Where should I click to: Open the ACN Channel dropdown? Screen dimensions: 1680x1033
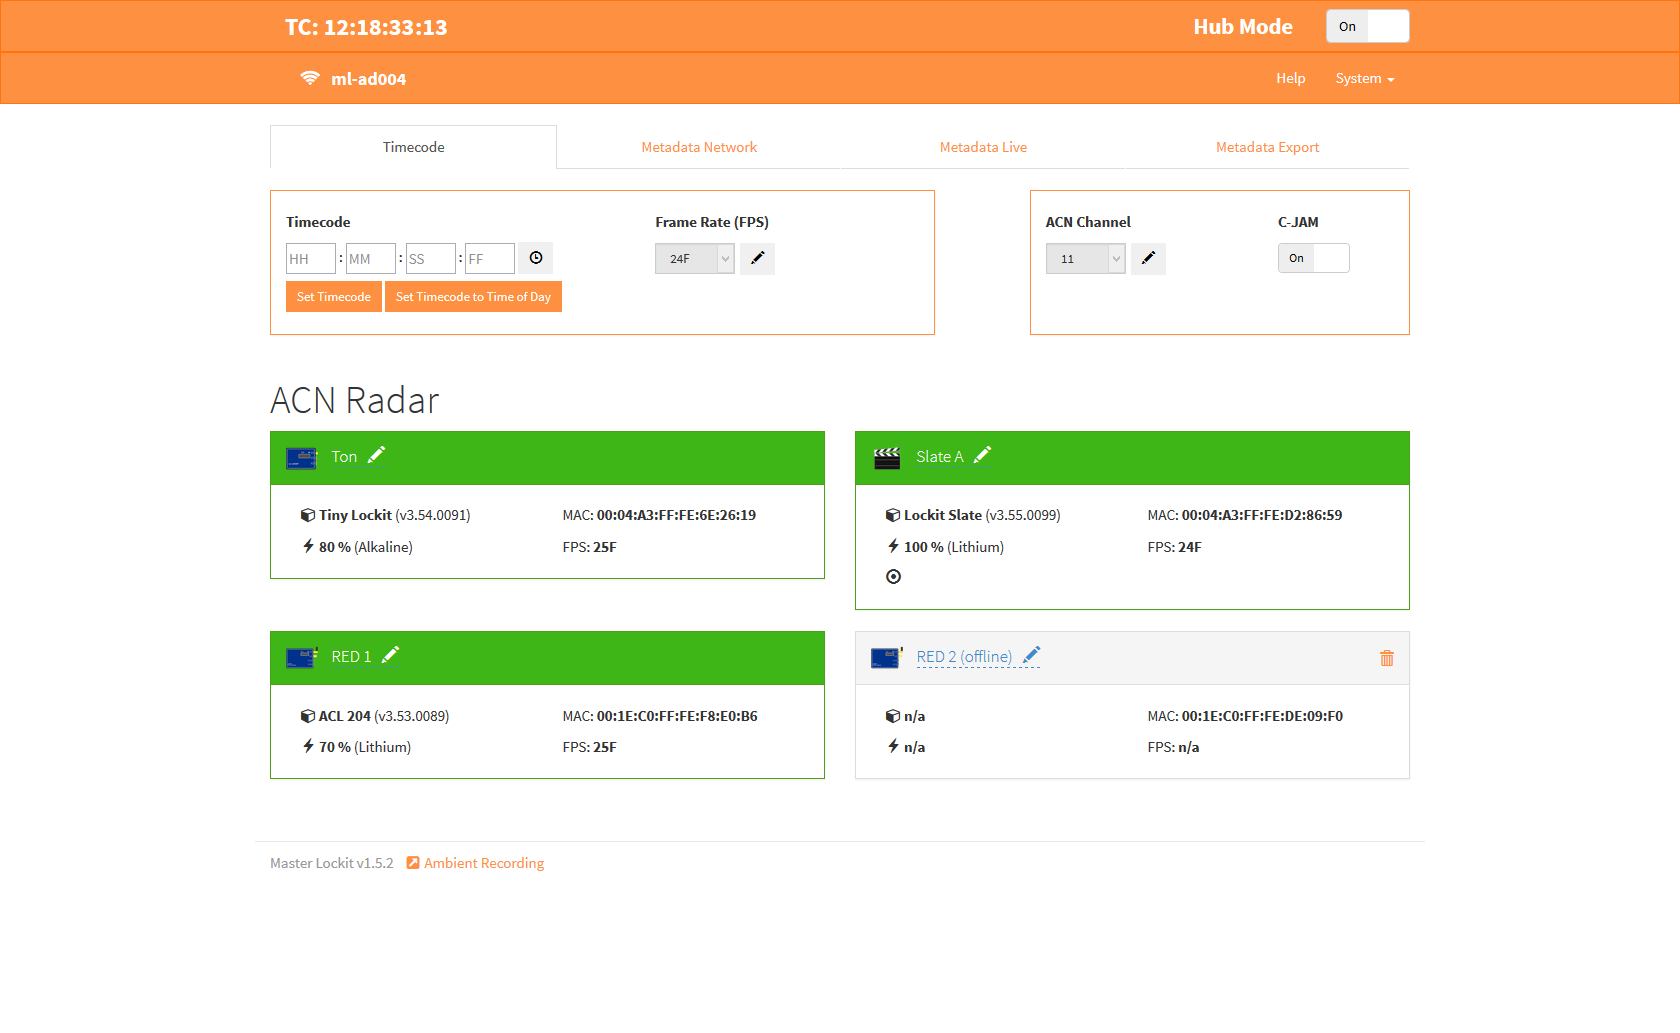pos(1085,259)
